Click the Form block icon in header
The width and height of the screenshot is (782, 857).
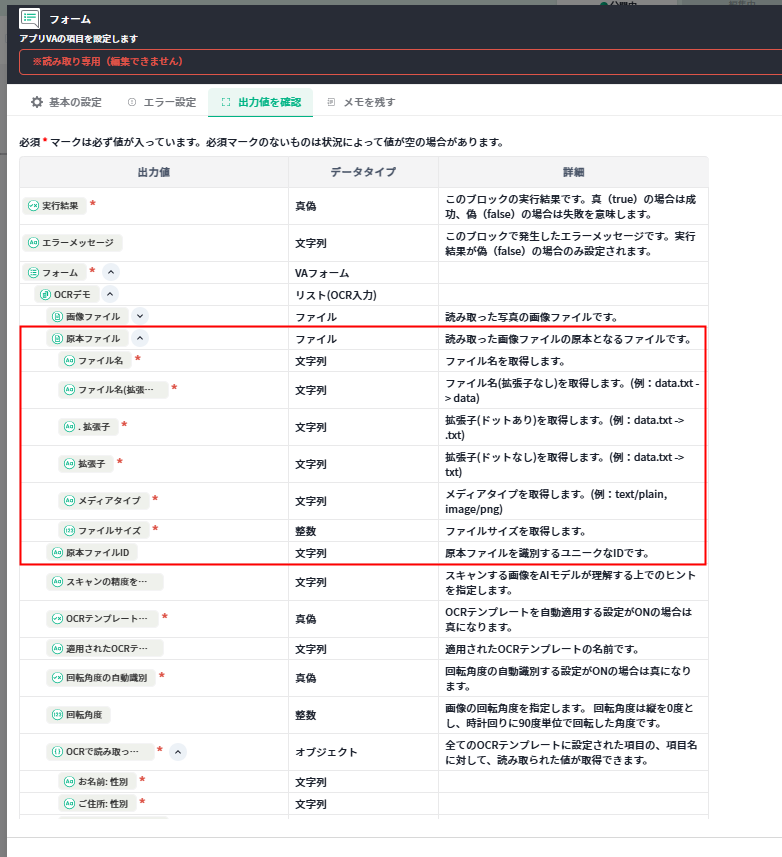click(x=30, y=18)
